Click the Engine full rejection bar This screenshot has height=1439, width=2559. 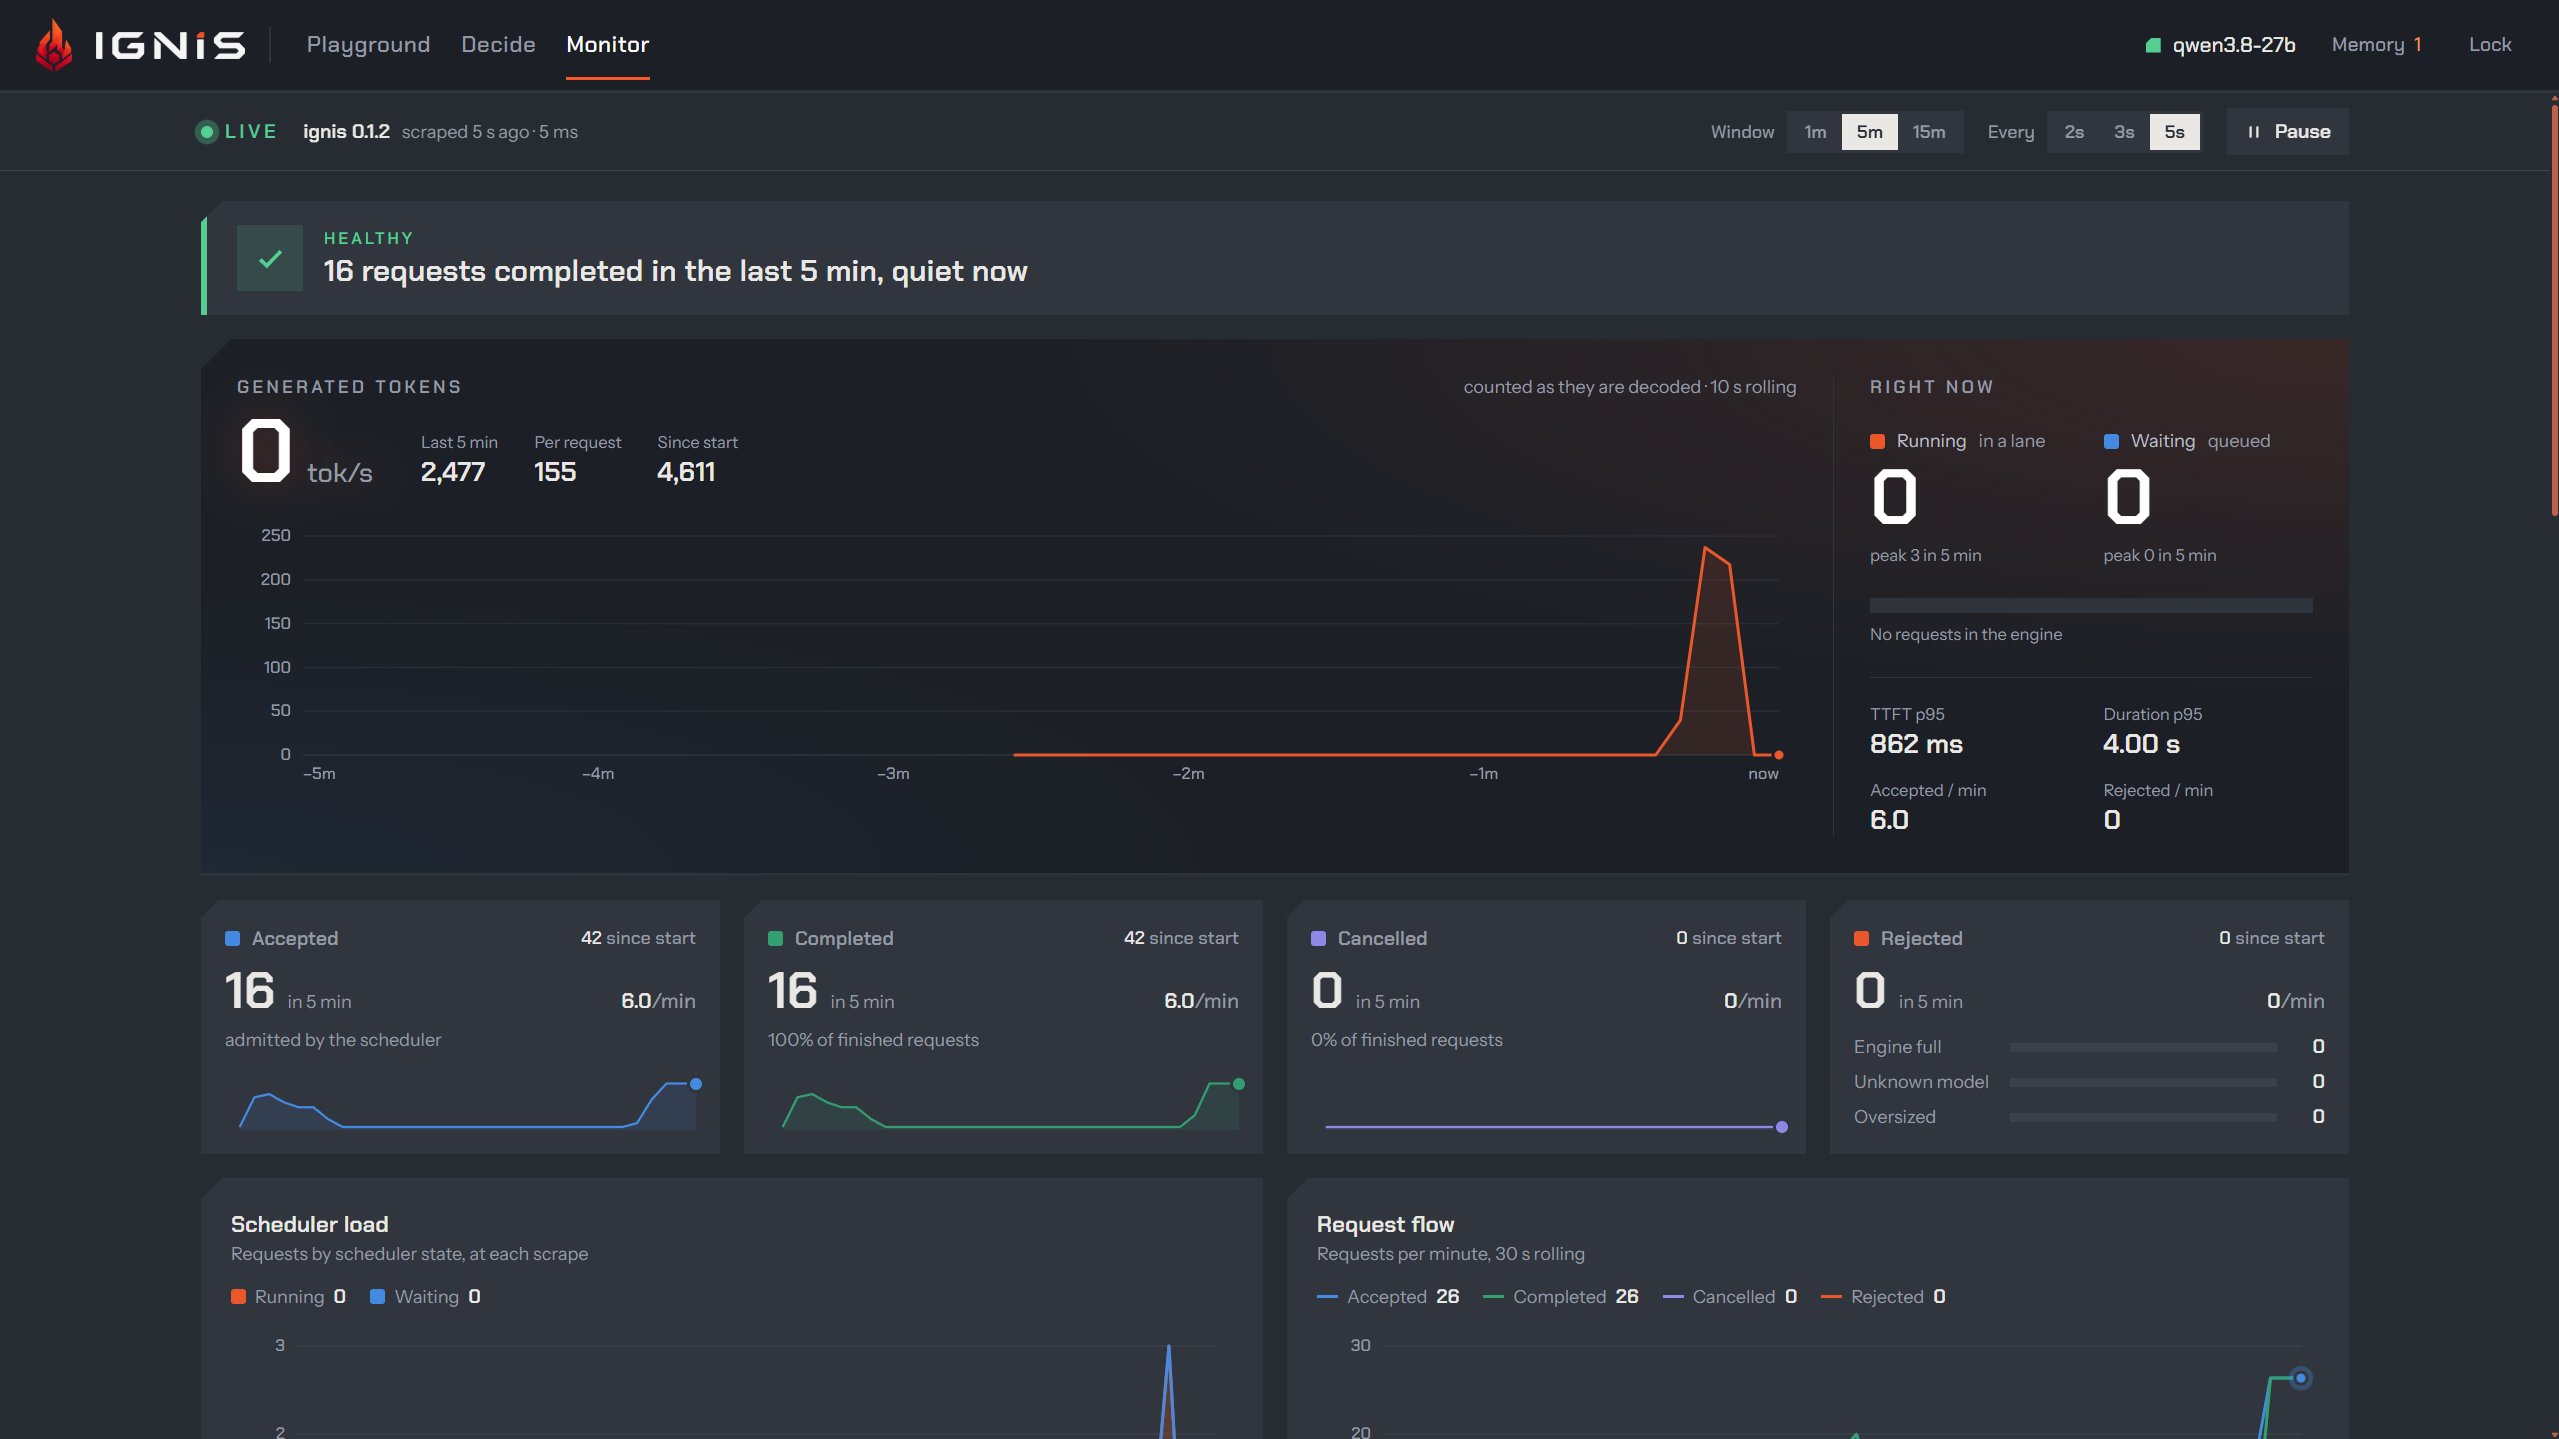2142,1048
